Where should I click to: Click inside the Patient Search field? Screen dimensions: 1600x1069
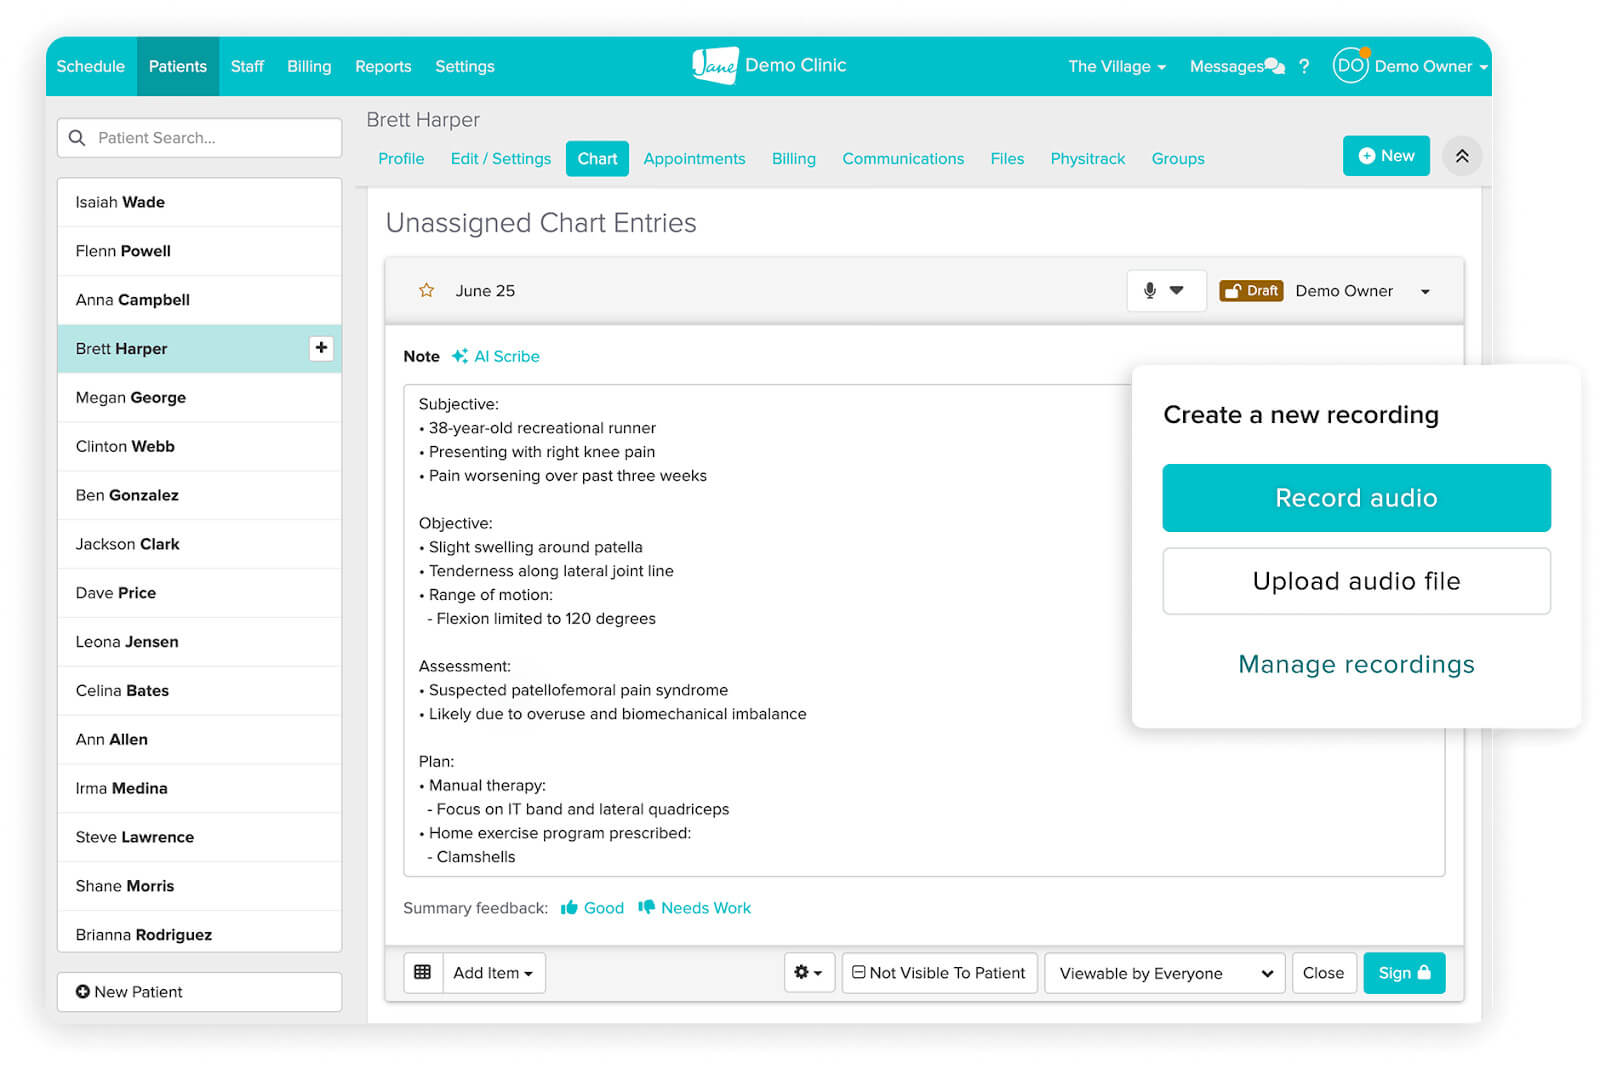click(x=200, y=138)
